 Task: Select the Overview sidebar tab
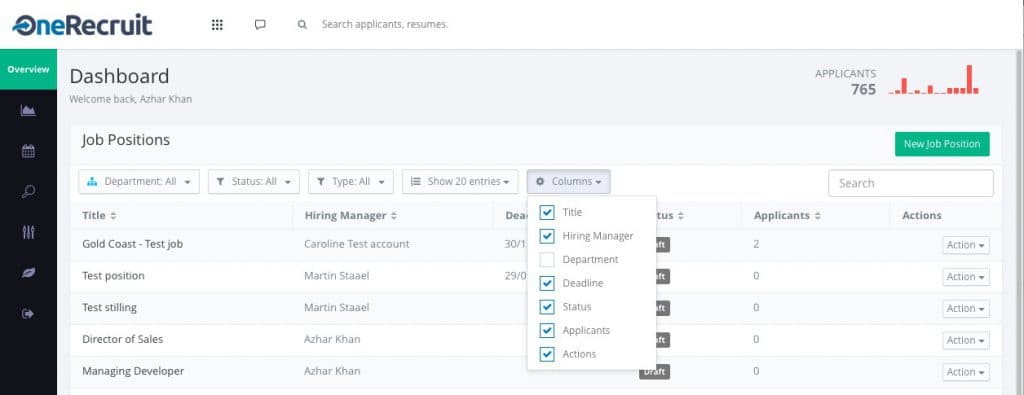point(28,69)
